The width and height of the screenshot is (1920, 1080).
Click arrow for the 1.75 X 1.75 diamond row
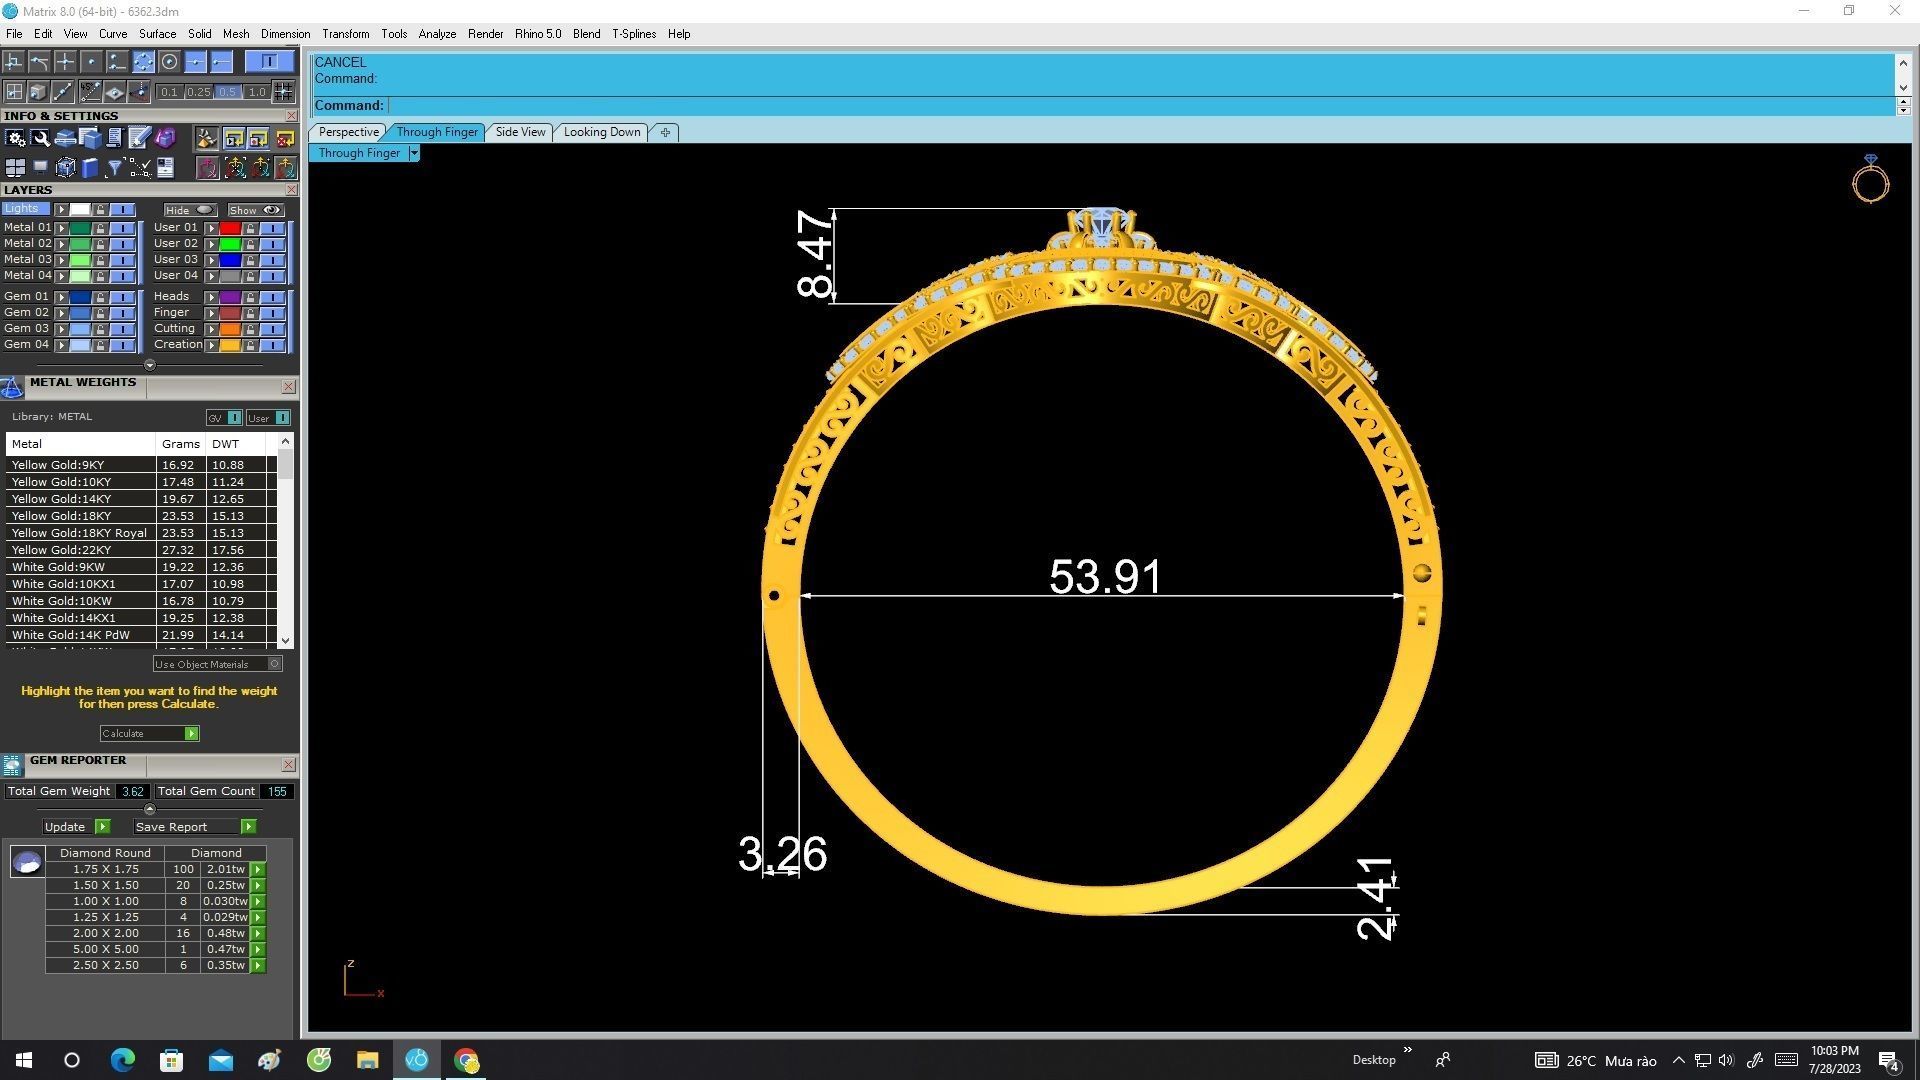[258, 870]
